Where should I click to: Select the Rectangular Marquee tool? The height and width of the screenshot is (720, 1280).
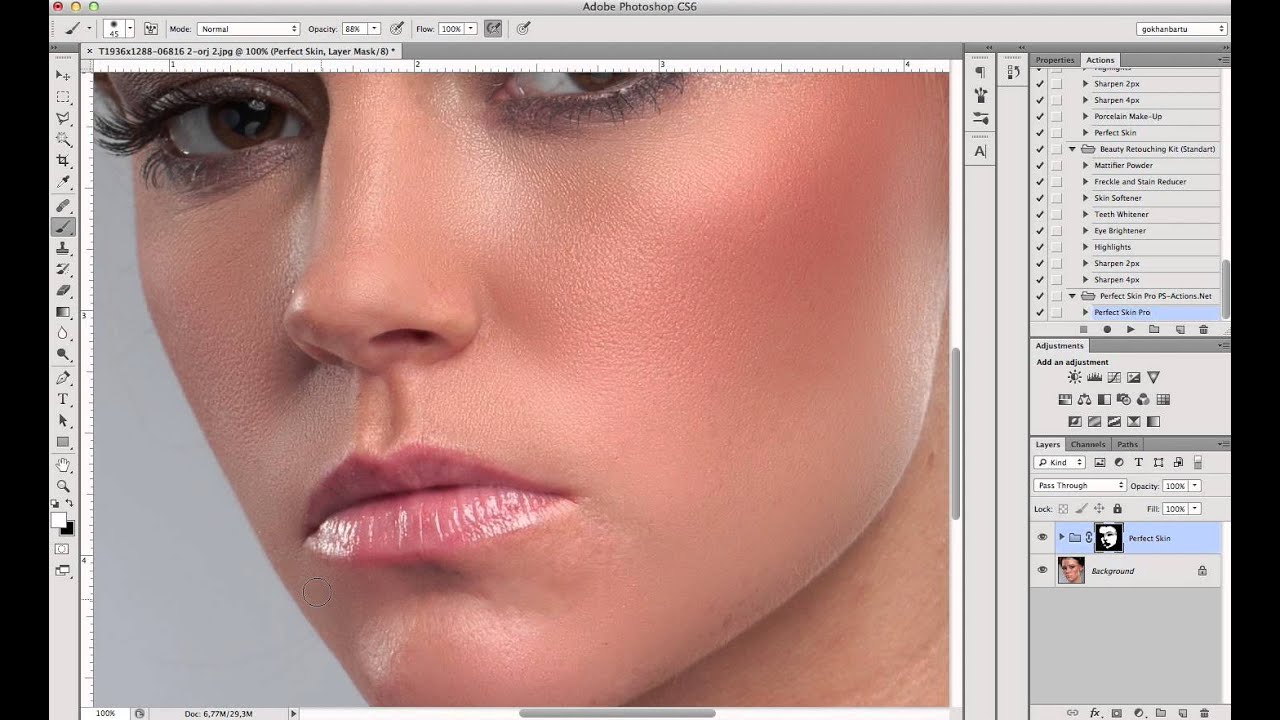tap(63, 97)
